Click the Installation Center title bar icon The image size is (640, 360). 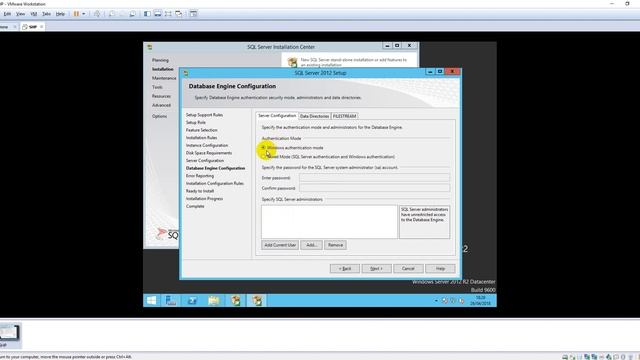point(150,47)
